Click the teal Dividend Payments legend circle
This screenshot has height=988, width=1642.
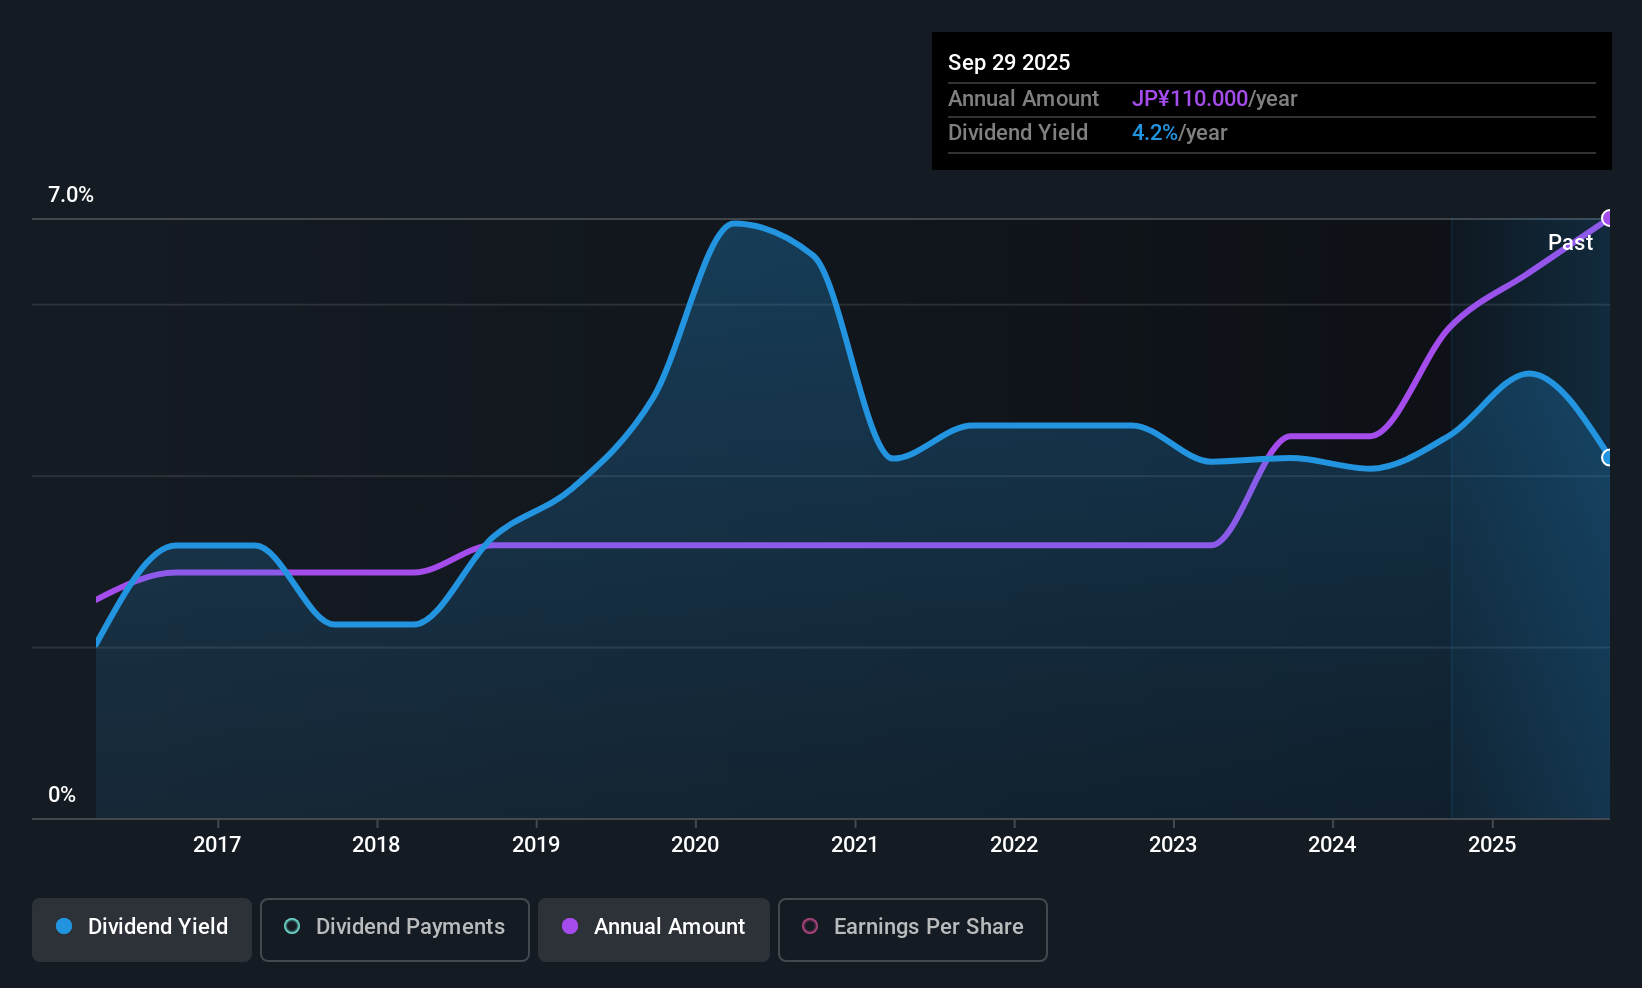292,926
